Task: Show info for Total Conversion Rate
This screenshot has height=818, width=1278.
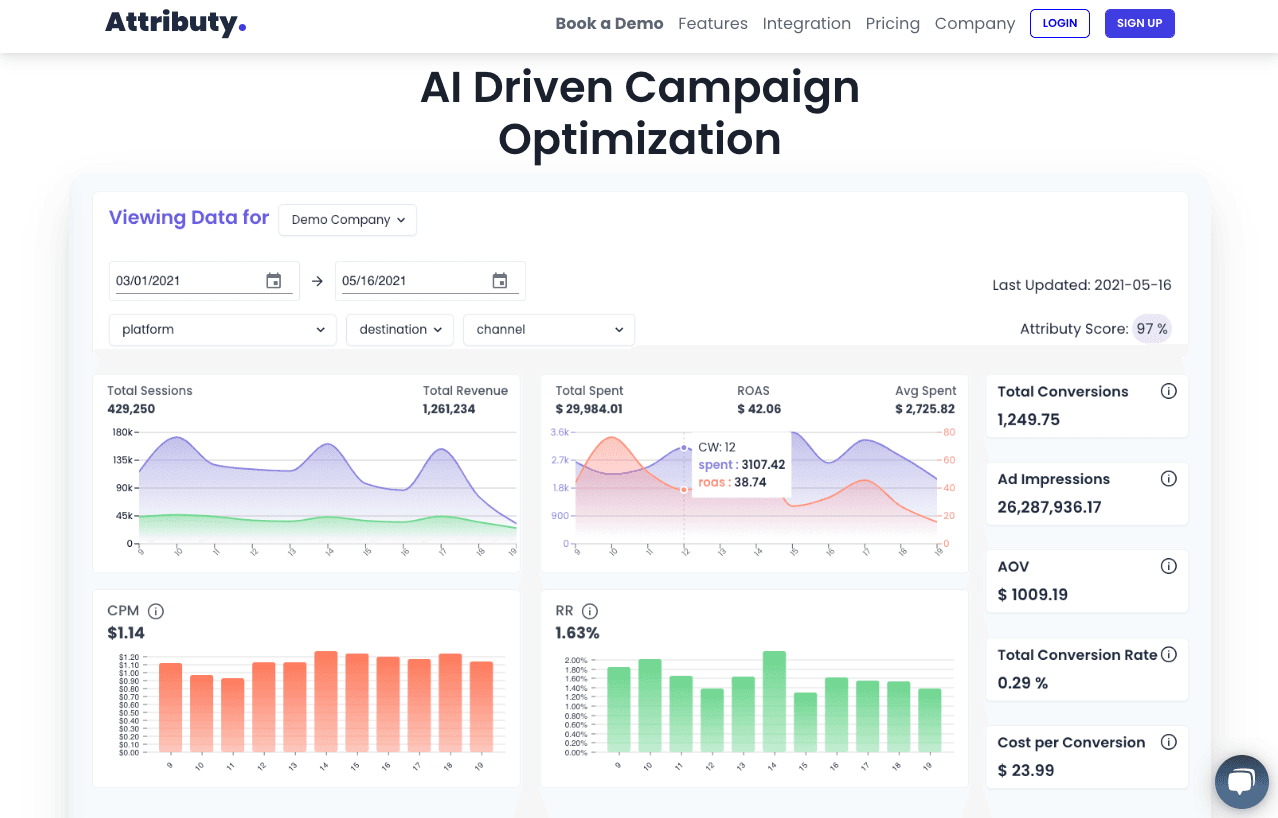Action: pyautogui.click(x=1168, y=654)
